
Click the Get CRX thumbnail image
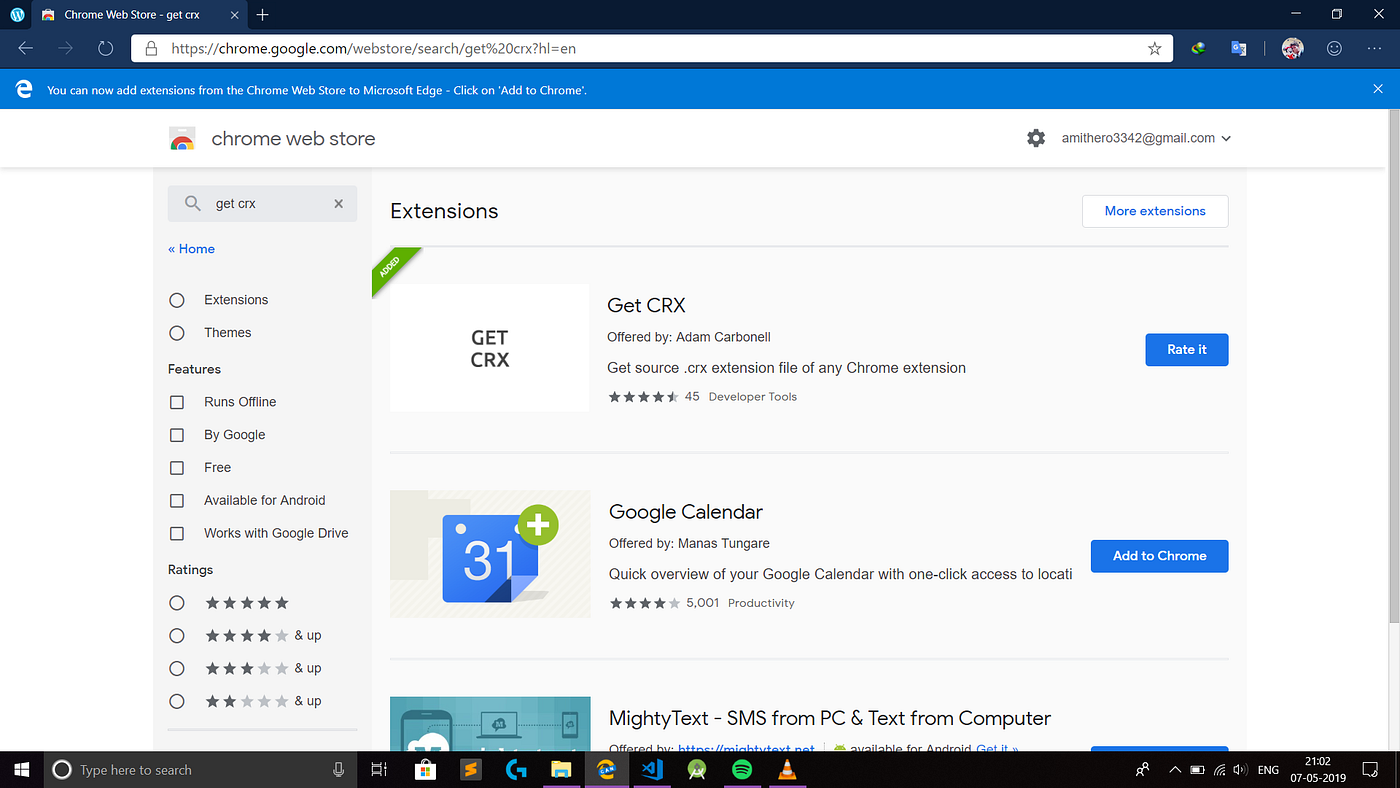pos(490,348)
